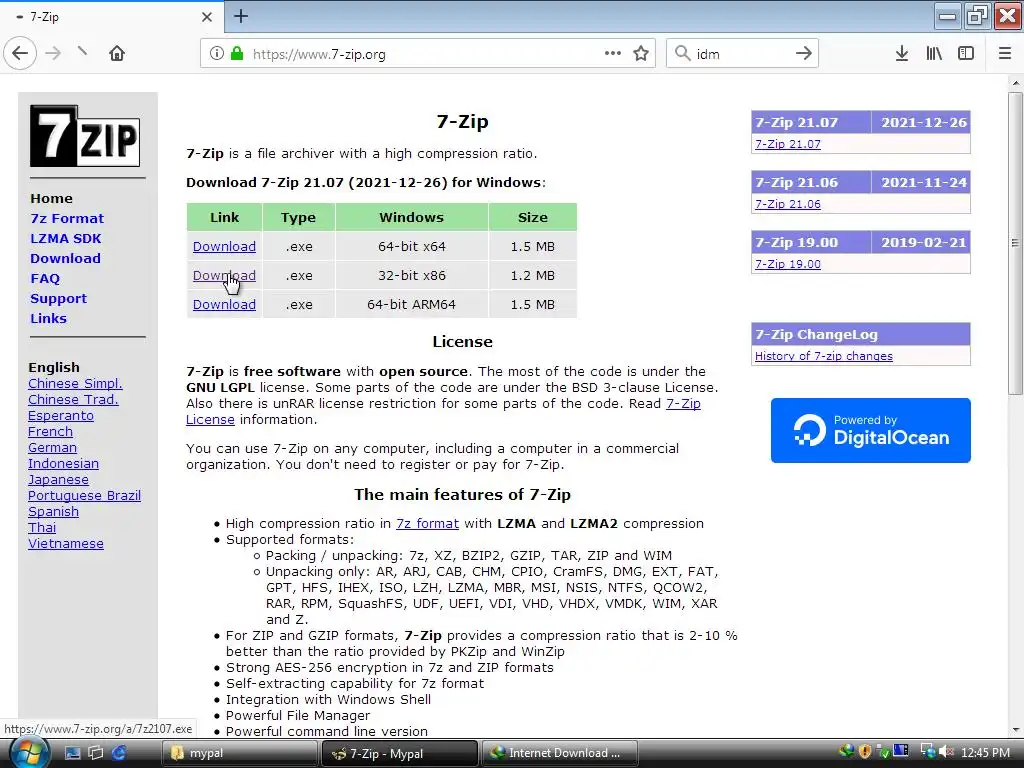Download the 64-bit ARM64 .exe
This screenshot has height=768, width=1024.
tap(224, 304)
